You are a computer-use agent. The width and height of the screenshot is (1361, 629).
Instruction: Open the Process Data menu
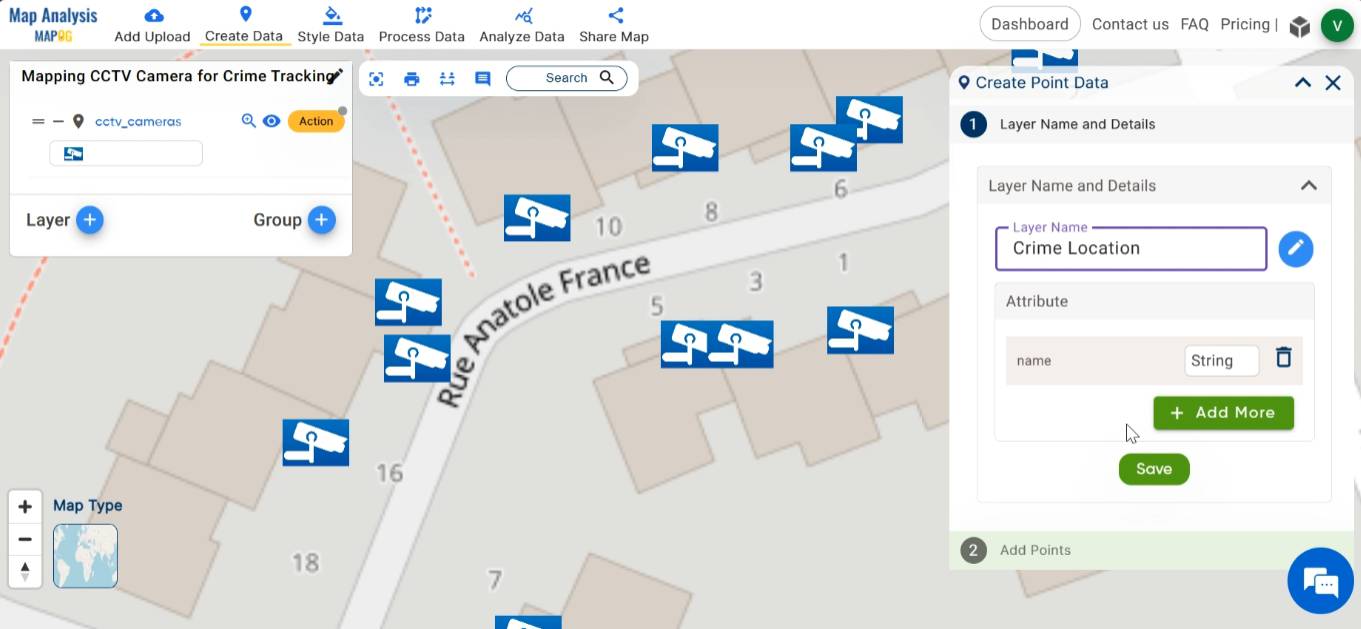tap(422, 25)
